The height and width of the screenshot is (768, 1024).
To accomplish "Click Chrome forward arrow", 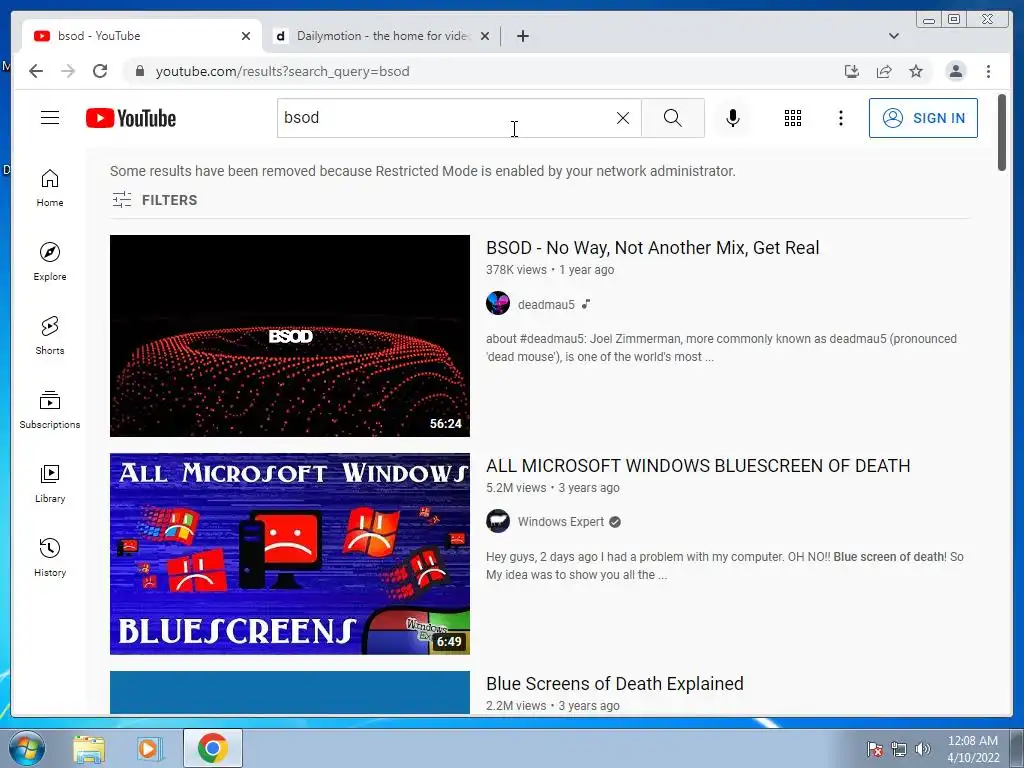I will pyautogui.click(x=68, y=71).
